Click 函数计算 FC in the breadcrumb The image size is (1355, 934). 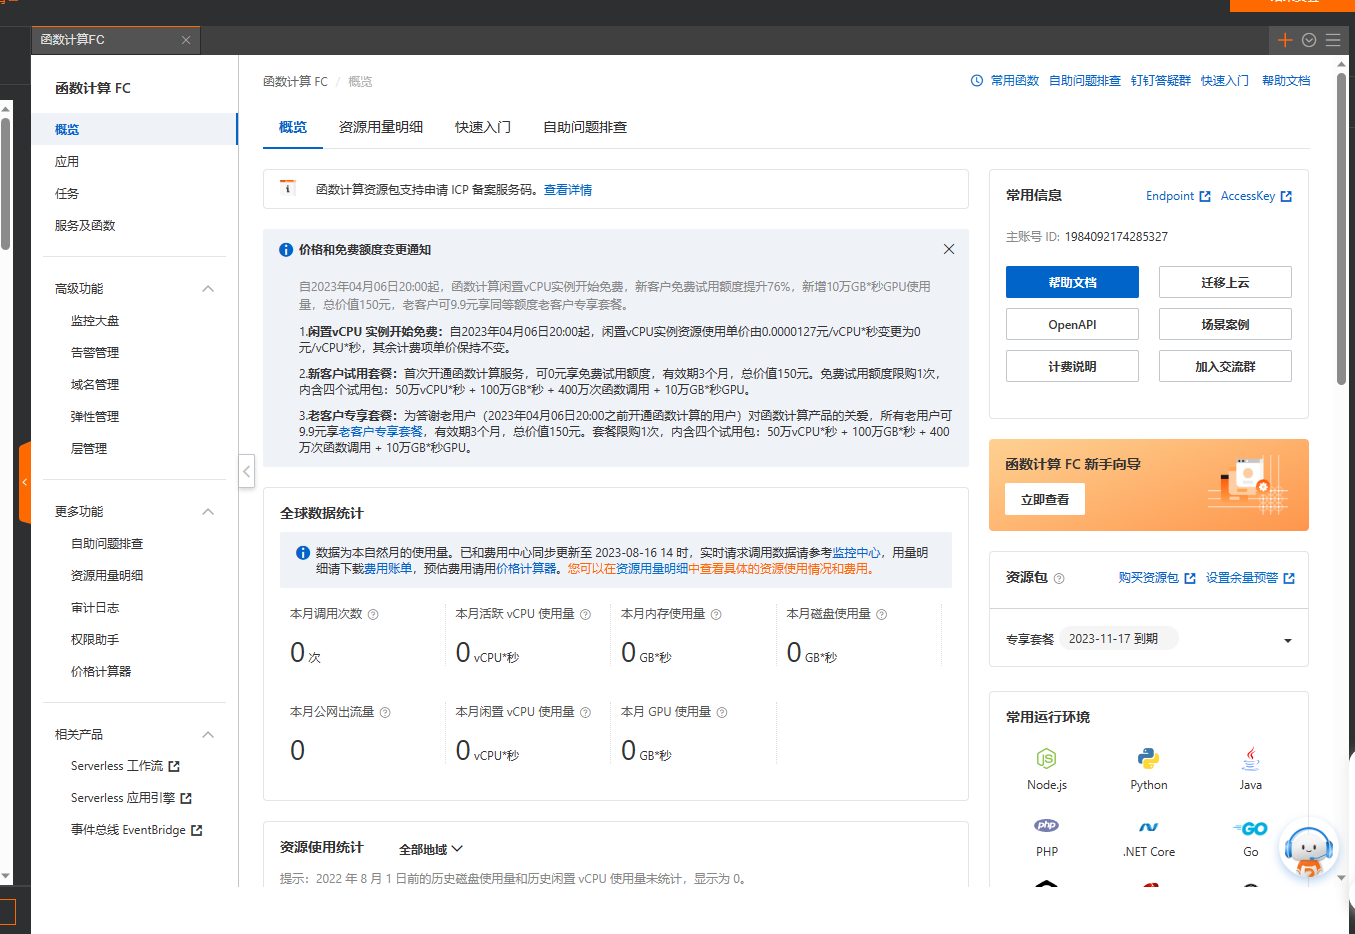[295, 82]
